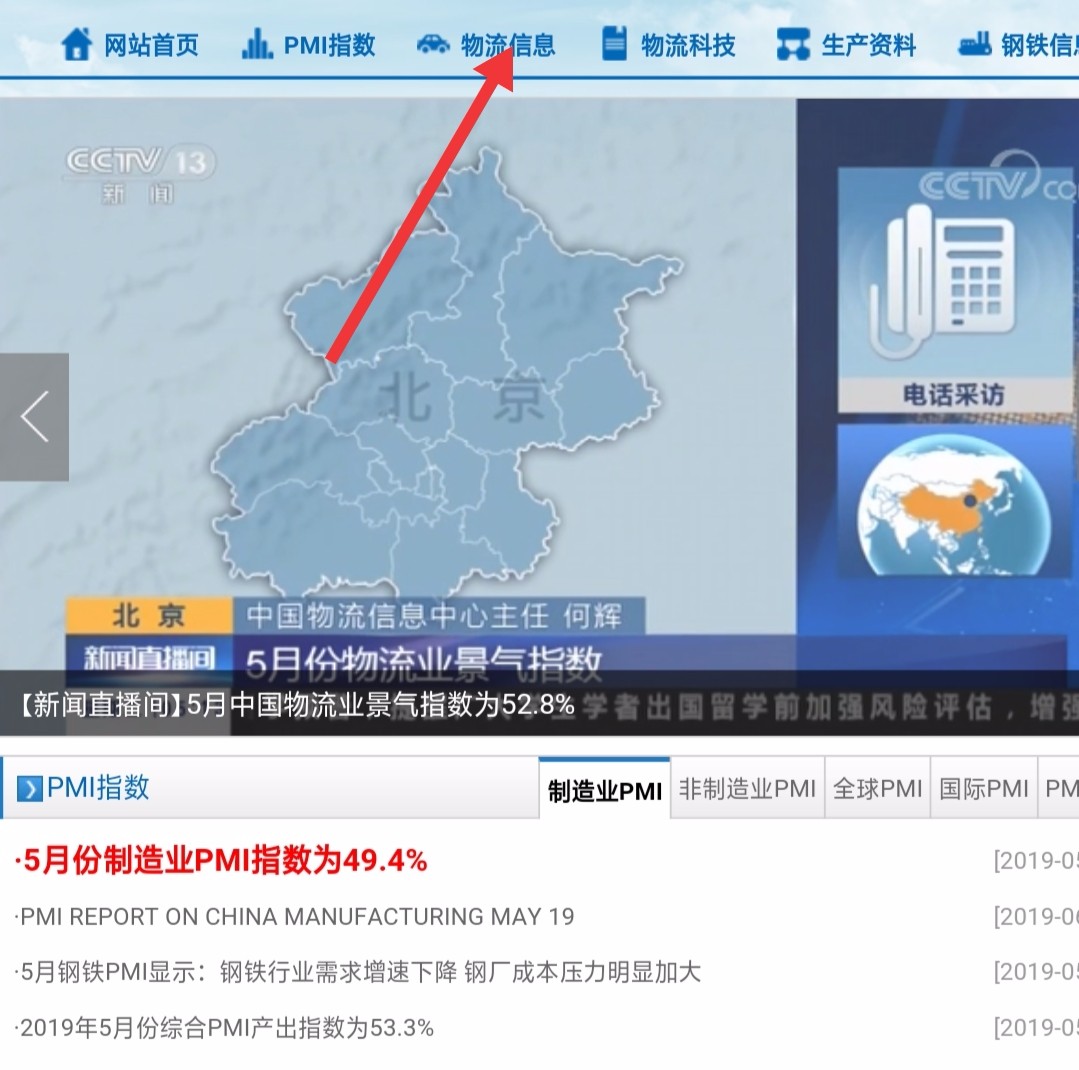Open the 5月钢铁PMI news item

click(355, 972)
